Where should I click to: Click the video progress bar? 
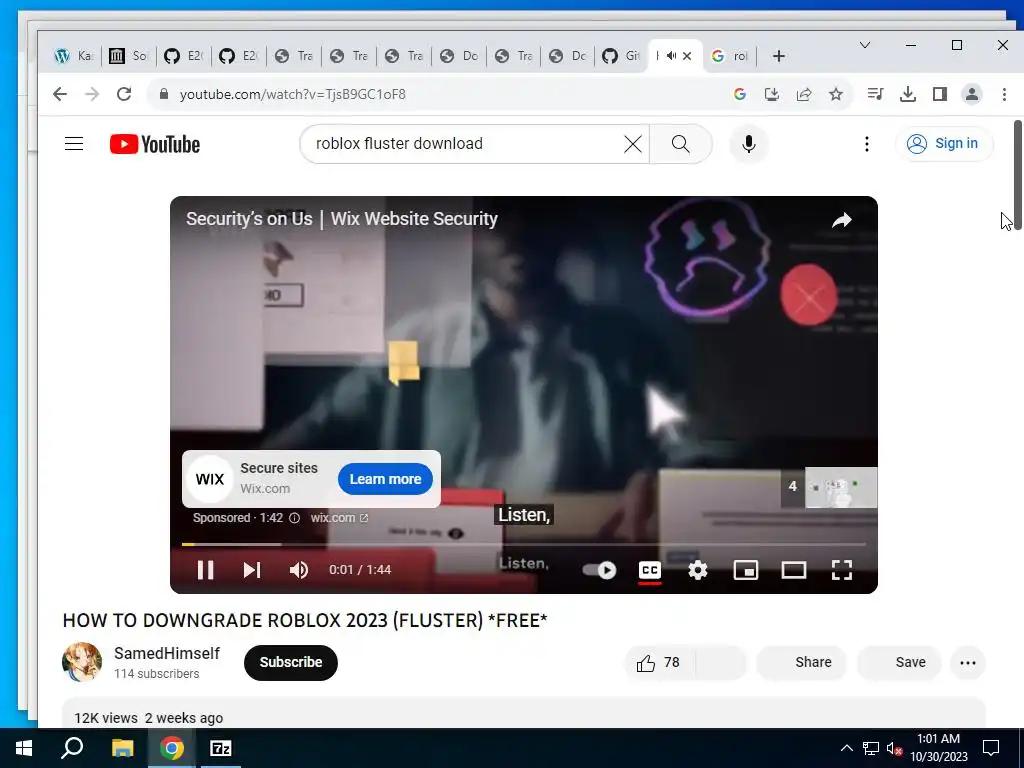click(524, 544)
